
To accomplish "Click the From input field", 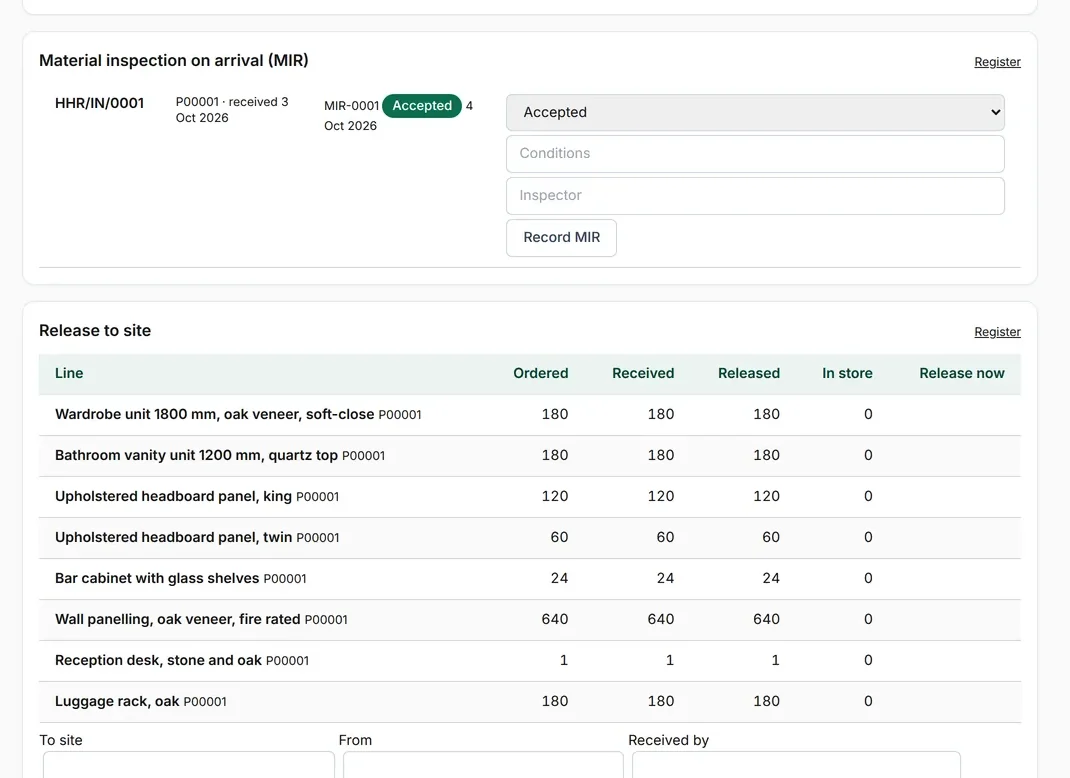I will coord(483,765).
